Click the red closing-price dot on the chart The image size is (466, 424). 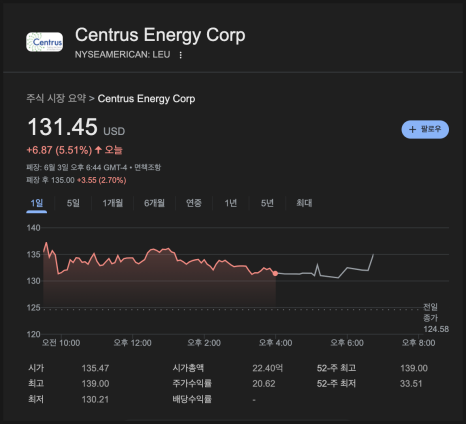coord(275,273)
